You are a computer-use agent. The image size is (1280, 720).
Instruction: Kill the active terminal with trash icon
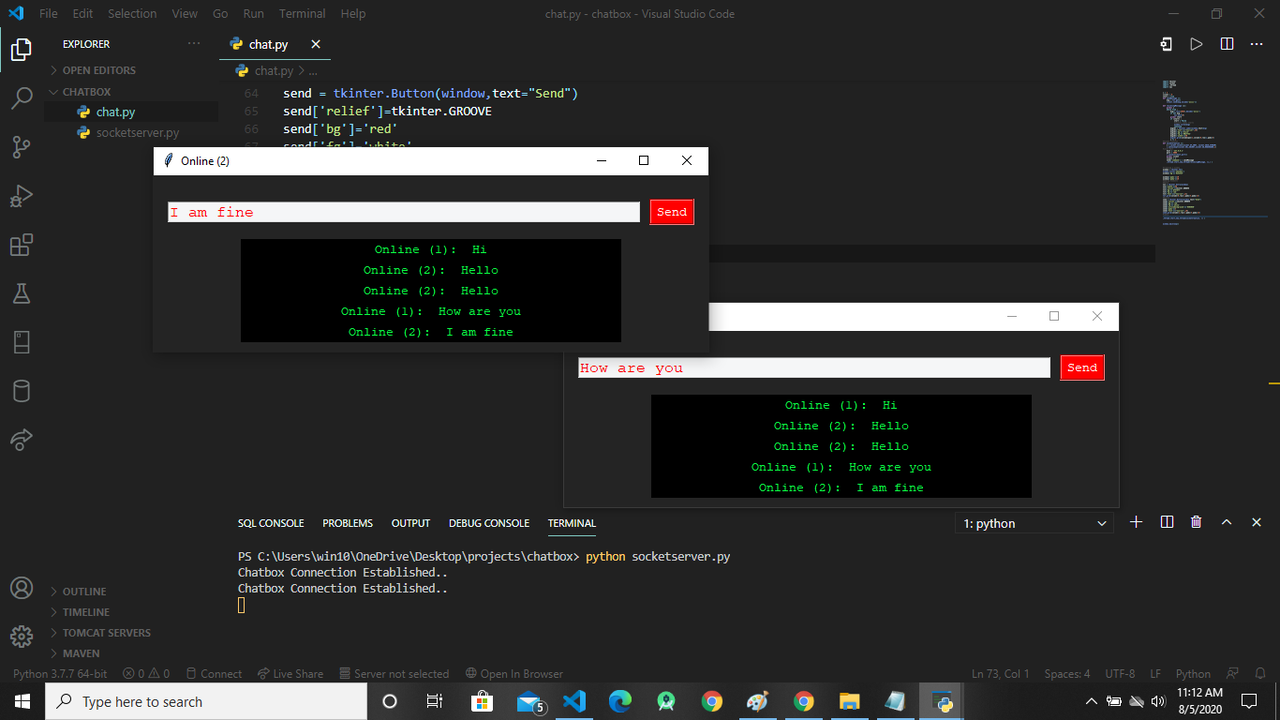tap(1196, 522)
